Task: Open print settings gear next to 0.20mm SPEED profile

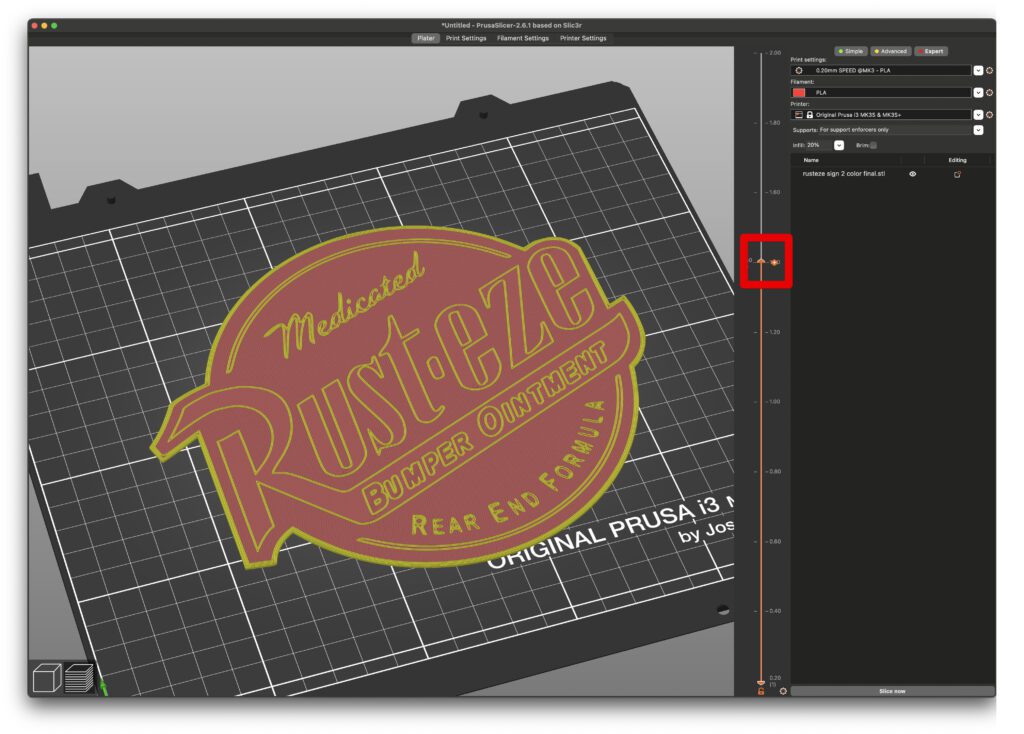Action: coord(990,70)
